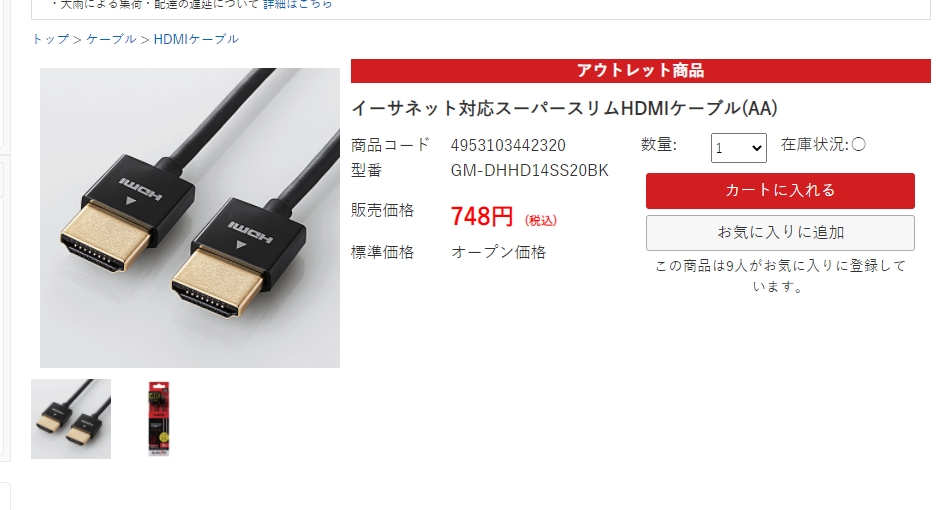Open the 詳細はこちら notice link
Screen dimensions: 950x510
[x=297, y=4]
